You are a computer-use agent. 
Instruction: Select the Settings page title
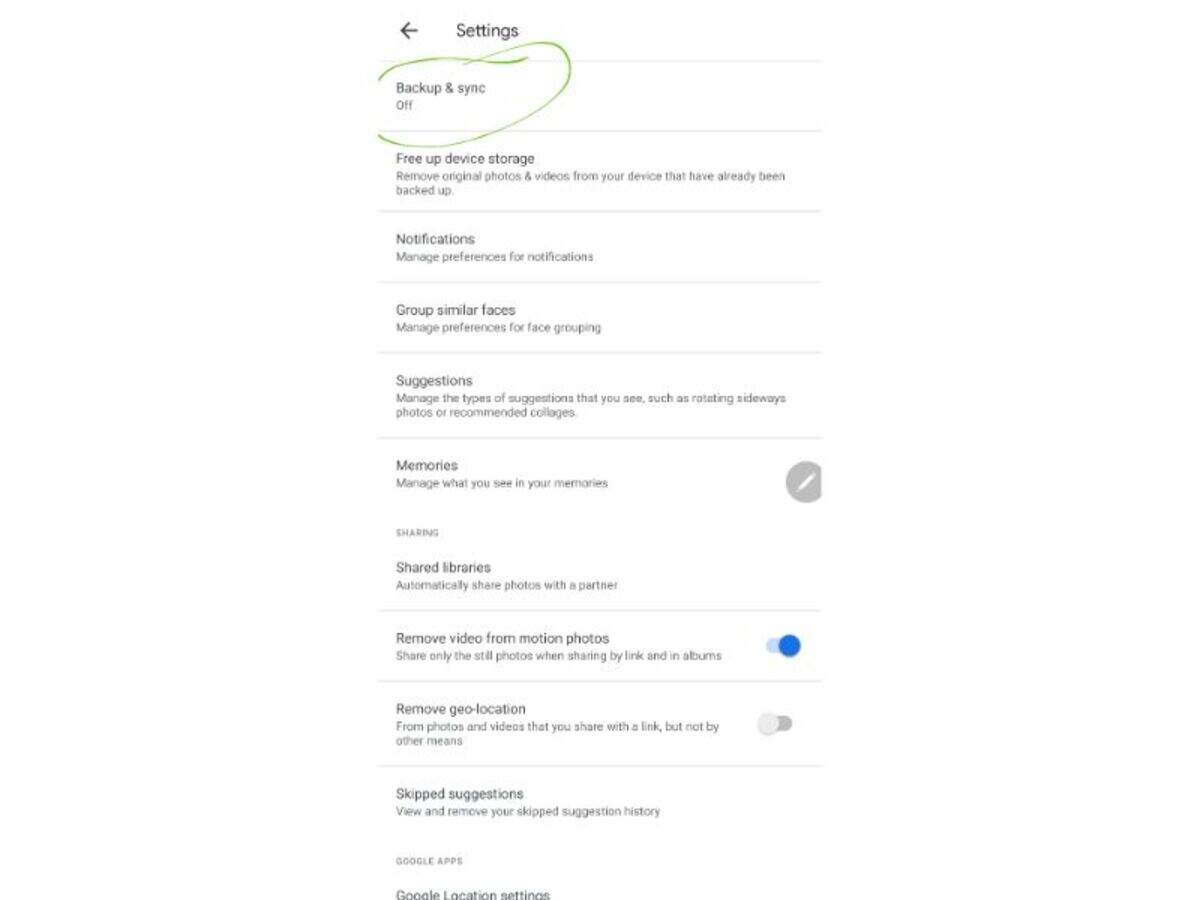coord(487,31)
